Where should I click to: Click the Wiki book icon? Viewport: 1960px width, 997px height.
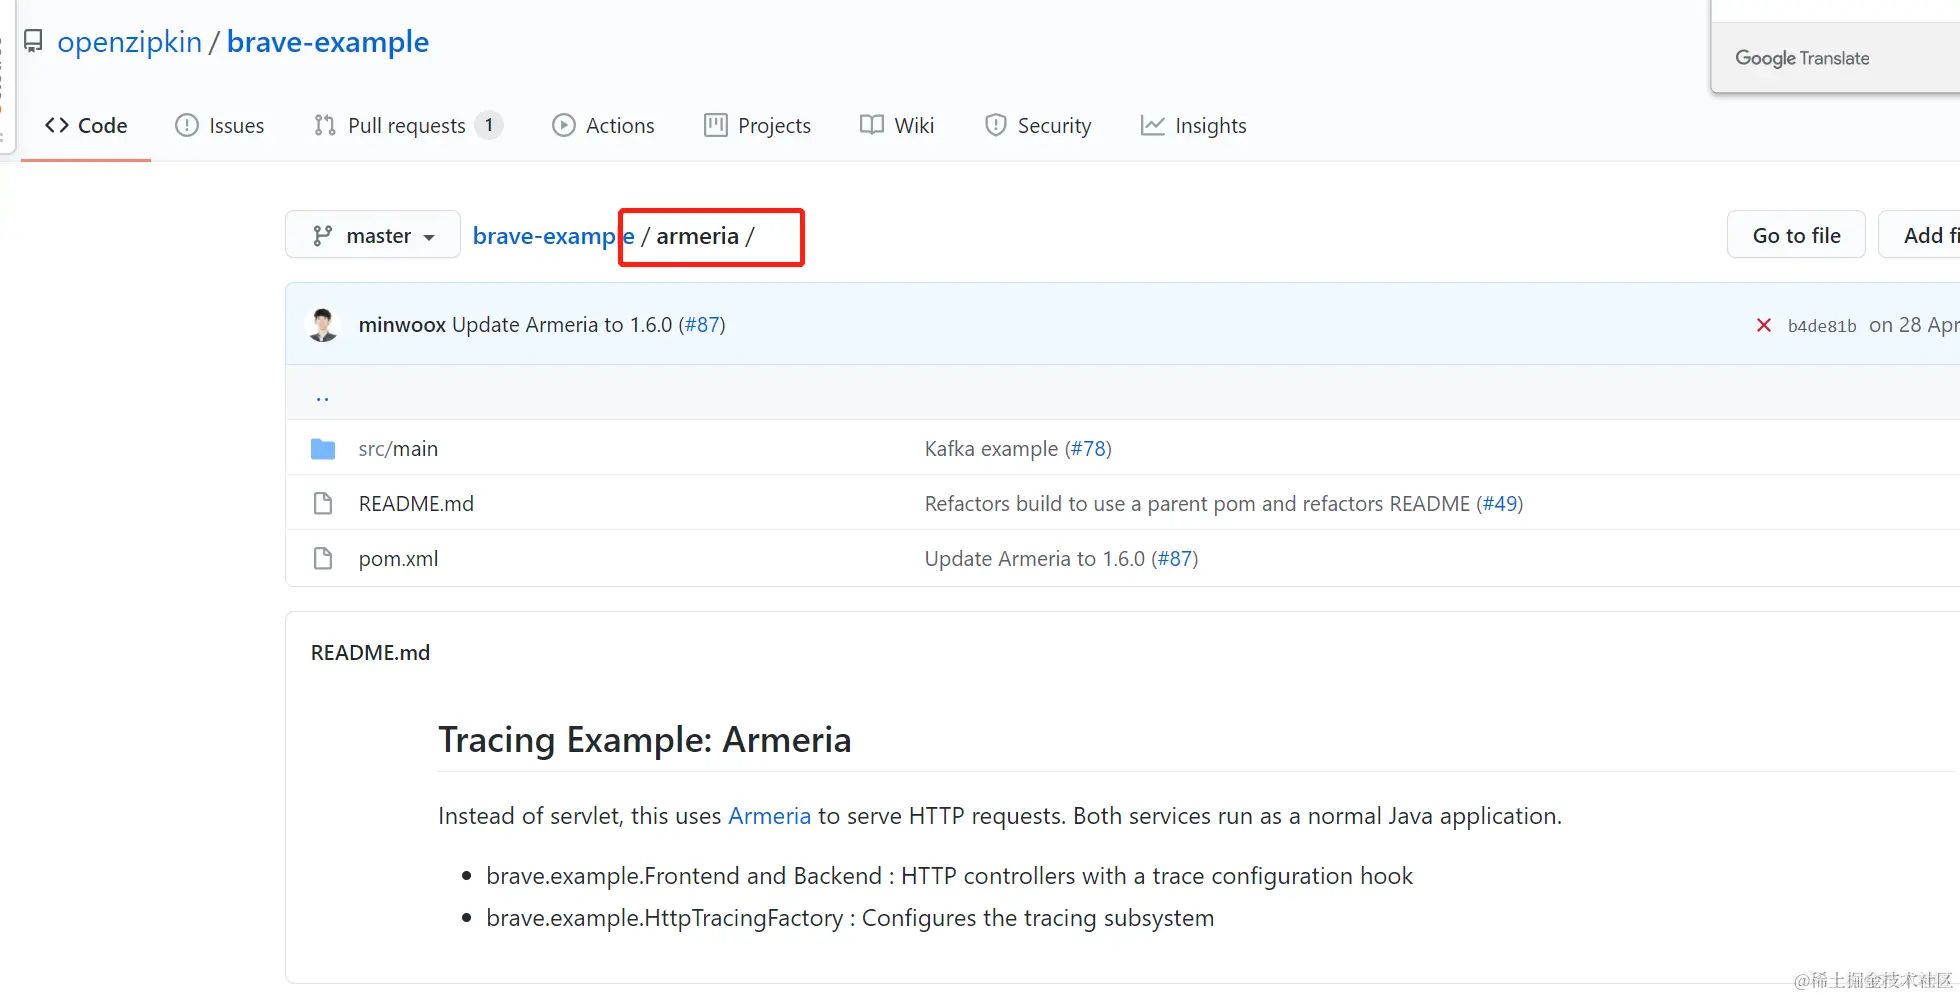pos(872,125)
